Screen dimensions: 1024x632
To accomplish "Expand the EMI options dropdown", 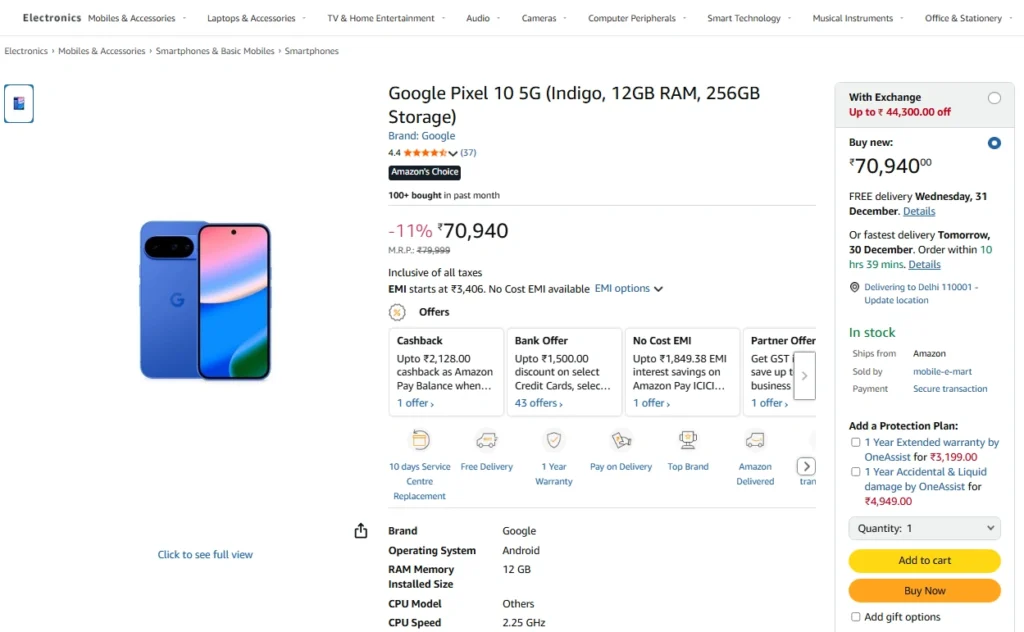I will [629, 289].
